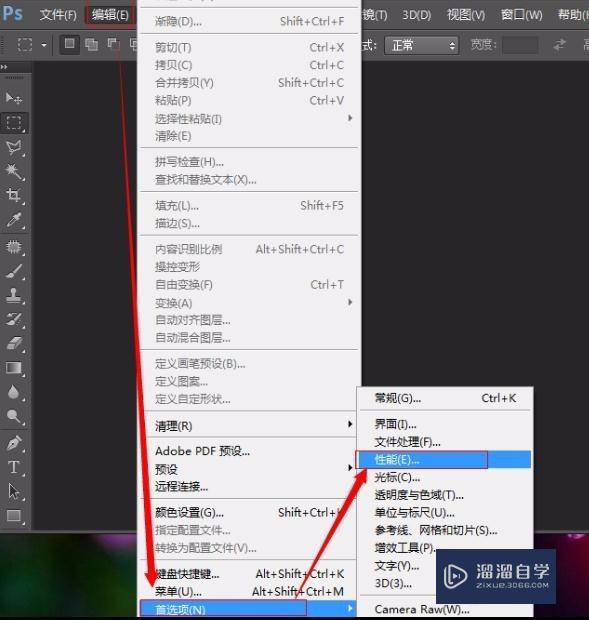
Task: Choose 远程连接... menu item
Action: [x=249, y=486]
